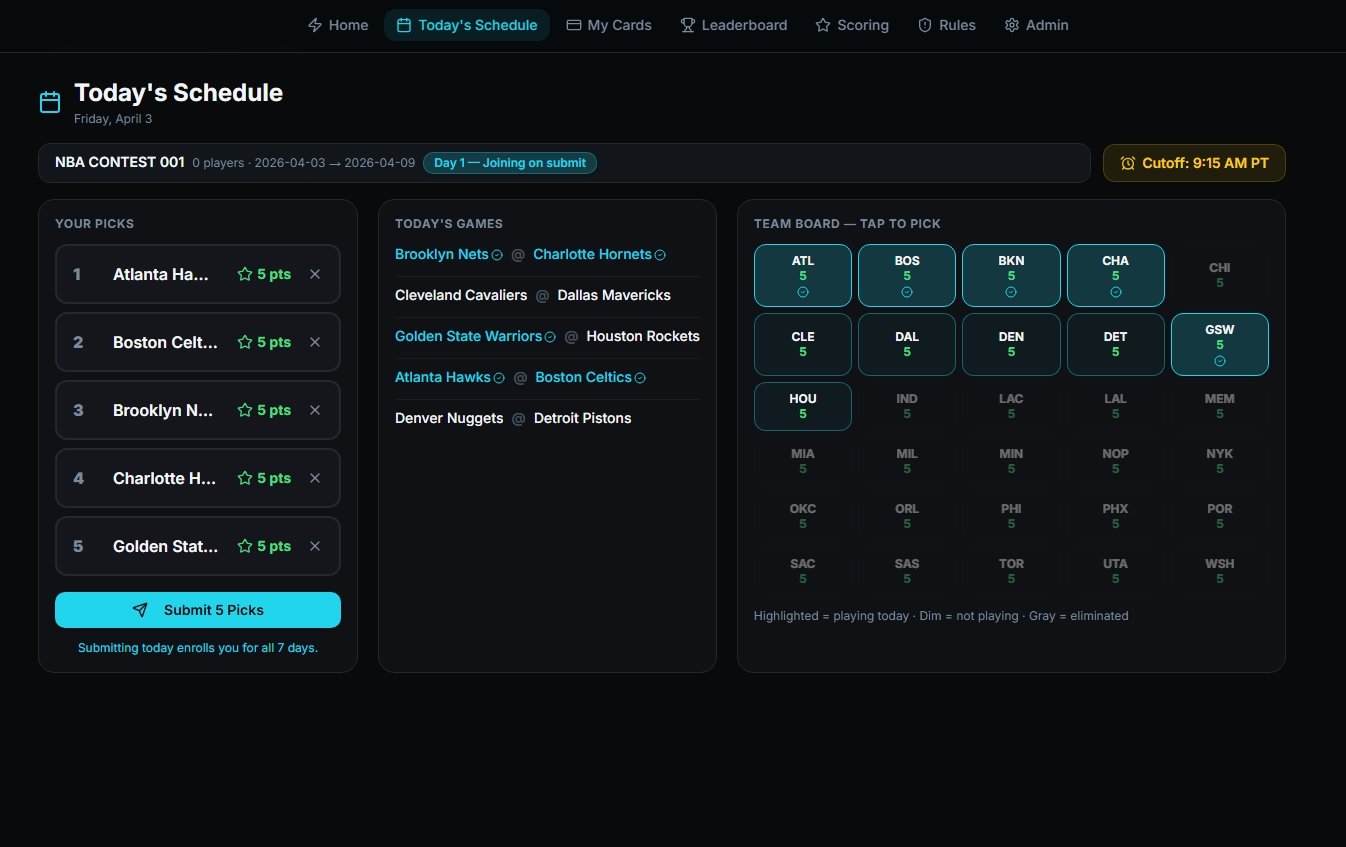Select the HOU team tile
This screenshot has width=1346, height=847.
click(802, 406)
